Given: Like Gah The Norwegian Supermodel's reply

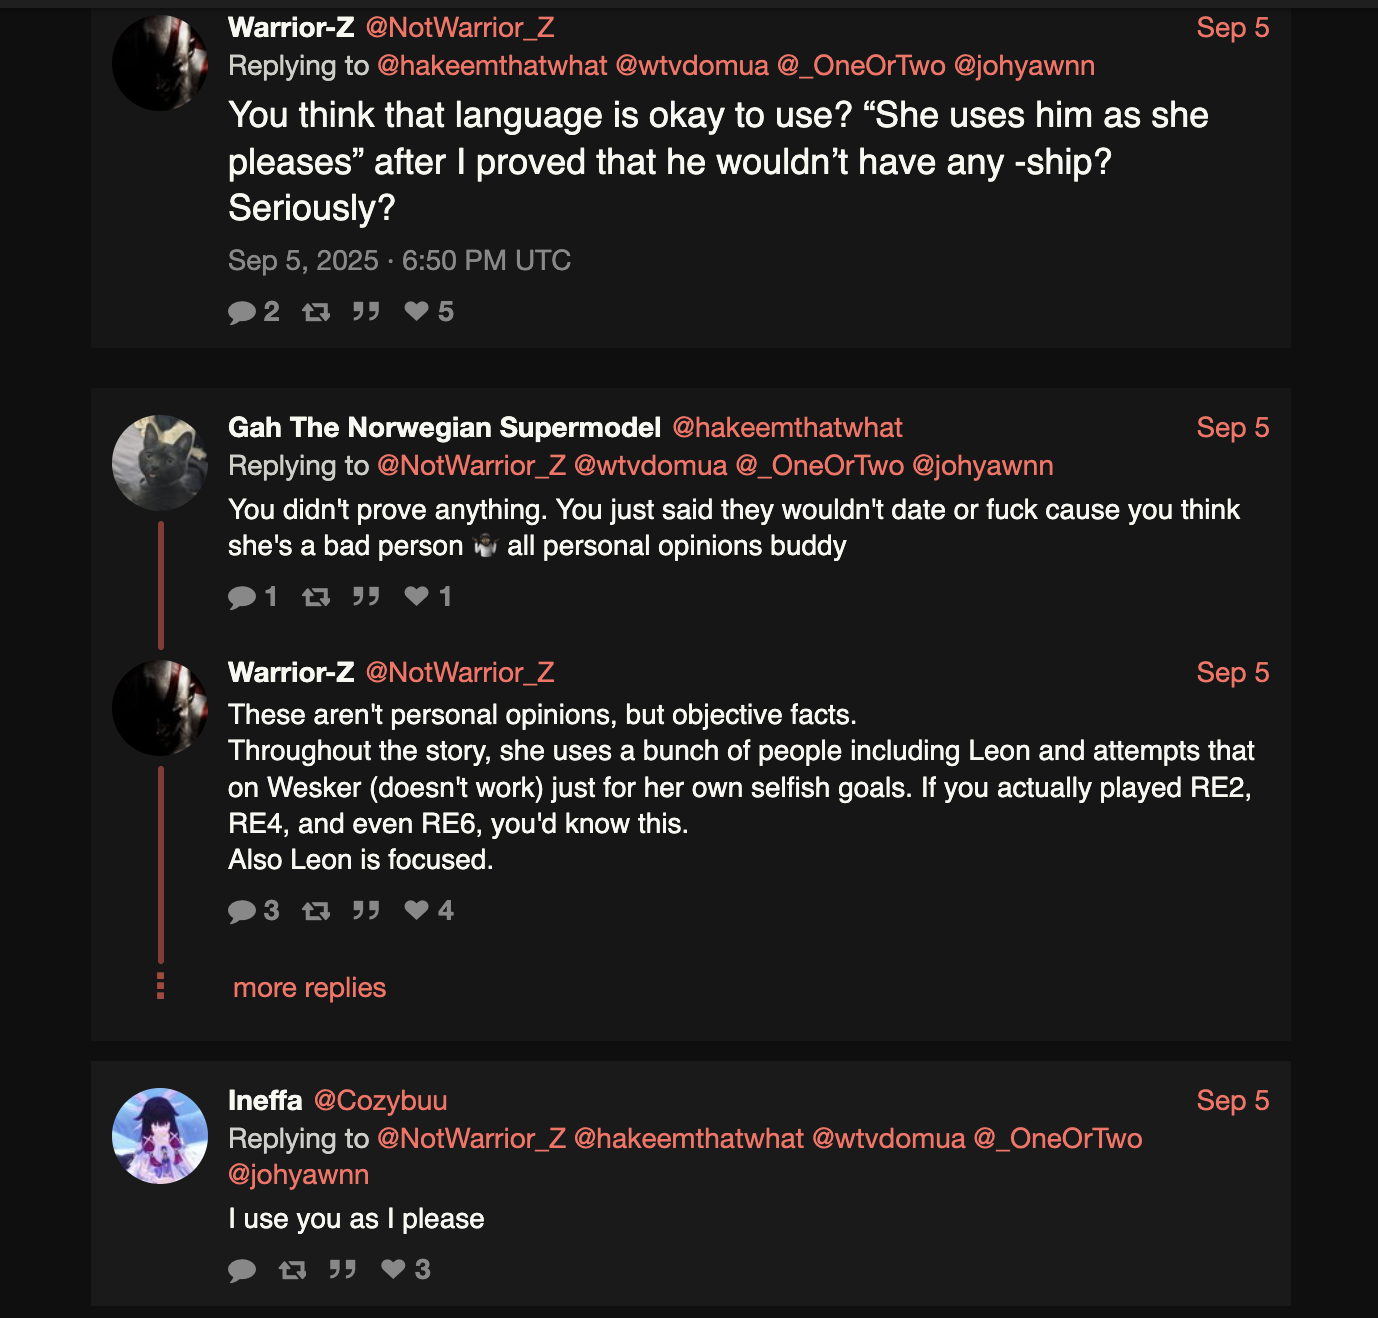Looking at the screenshot, I should [417, 597].
